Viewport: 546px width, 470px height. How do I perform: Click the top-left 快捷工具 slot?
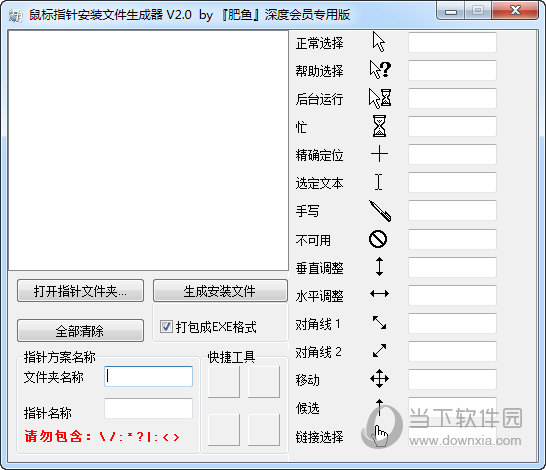(224, 382)
